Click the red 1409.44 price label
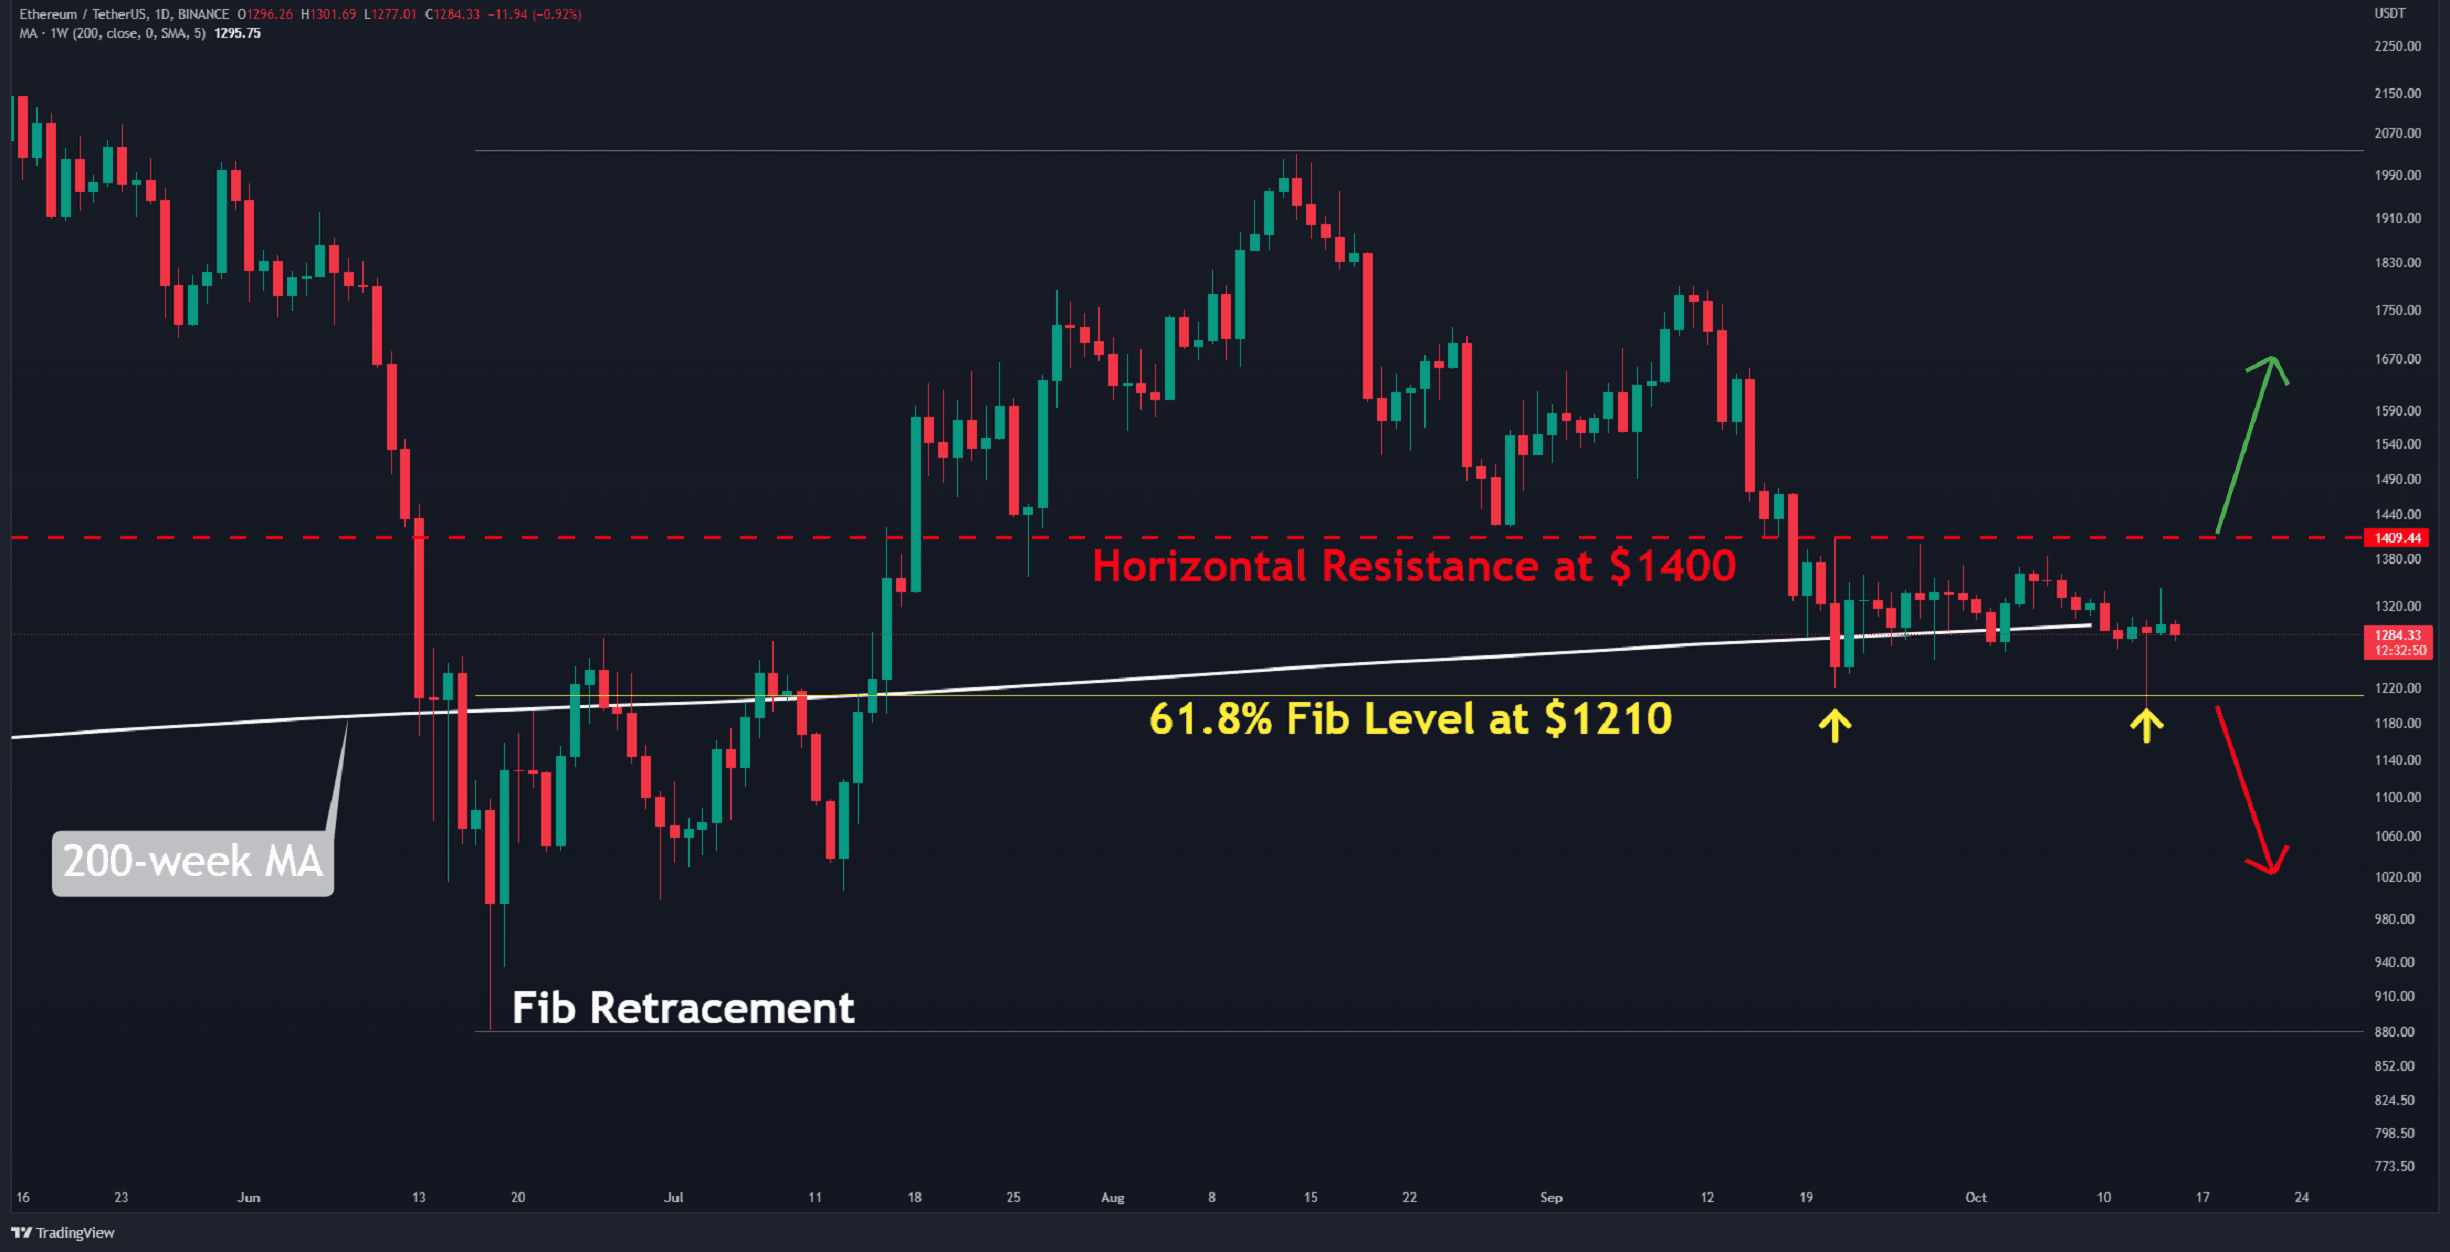 click(2397, 538)
